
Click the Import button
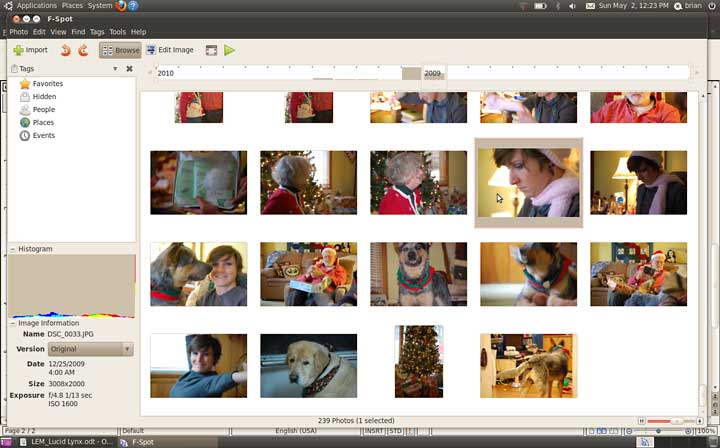click(x=30, y=50)
